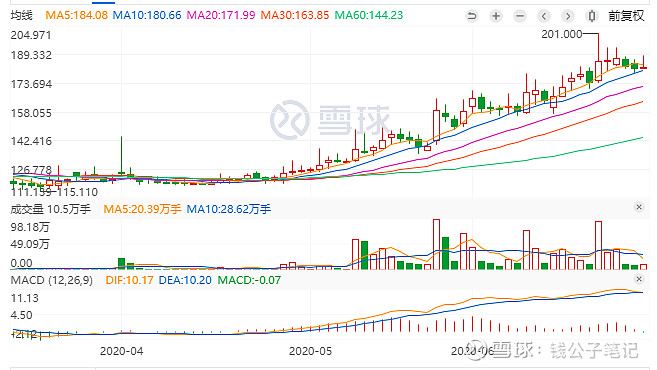Open the 前复权 adjustment dropdown
Viewport: 657px width, 370px height.
pos(626,16)
